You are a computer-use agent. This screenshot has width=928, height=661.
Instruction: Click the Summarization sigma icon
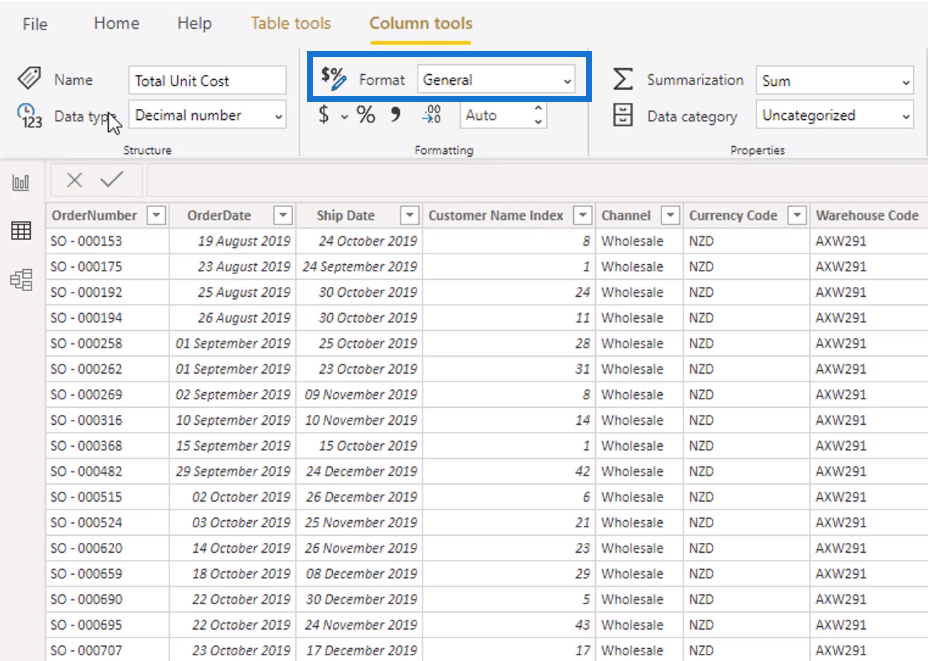(623, 79)
